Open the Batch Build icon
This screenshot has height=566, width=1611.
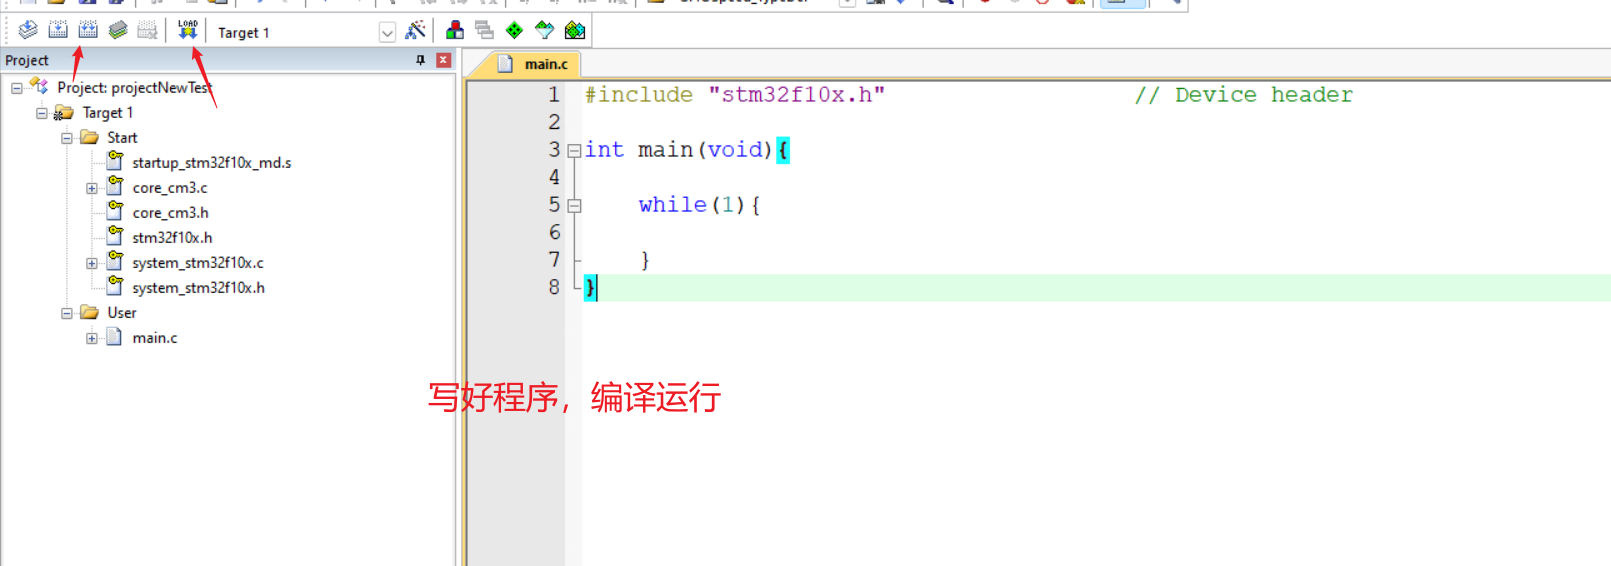pos(118,30)
